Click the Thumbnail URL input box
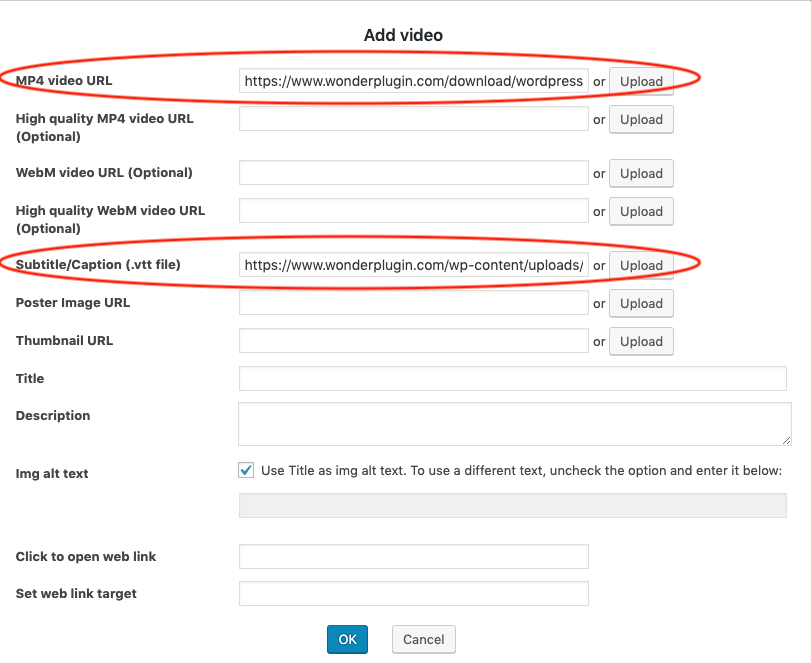 click(413, 341)
